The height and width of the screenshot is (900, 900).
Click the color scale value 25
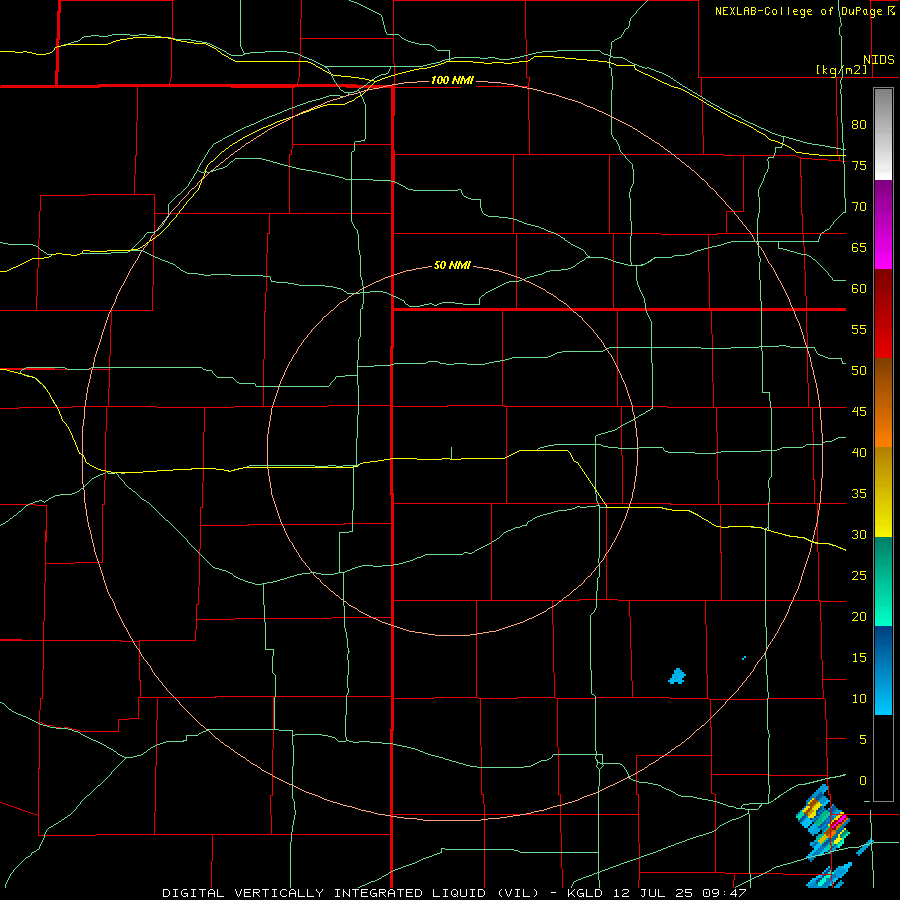[859, 576]
